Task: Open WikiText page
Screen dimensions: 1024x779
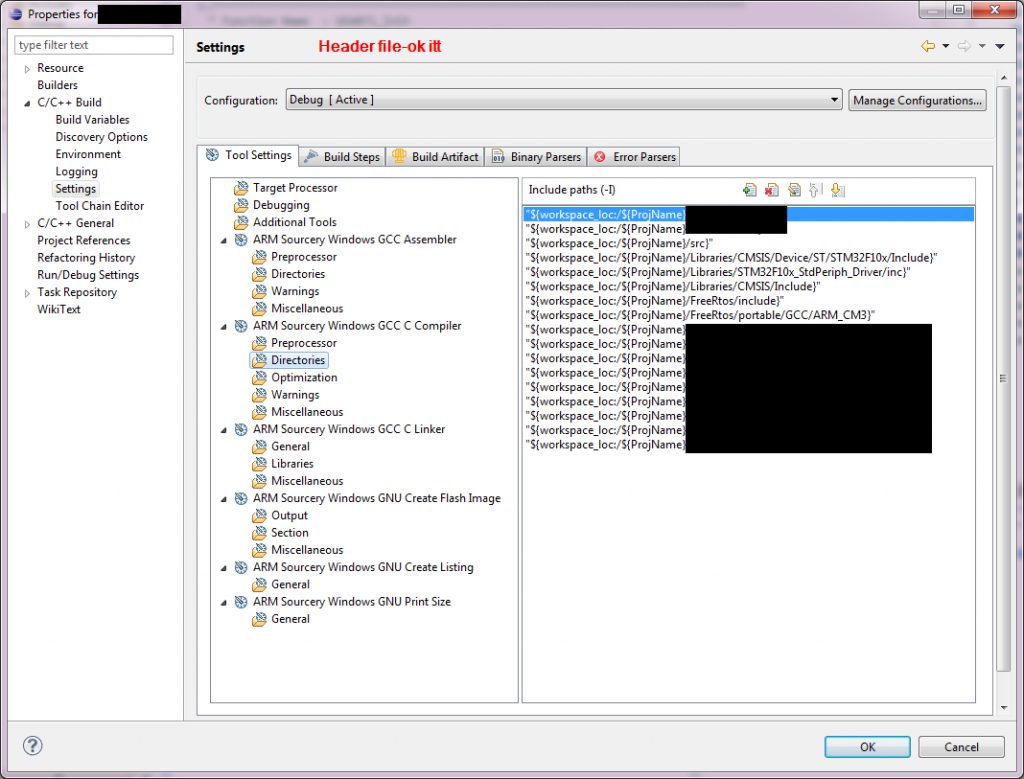Action: (58, 310)
